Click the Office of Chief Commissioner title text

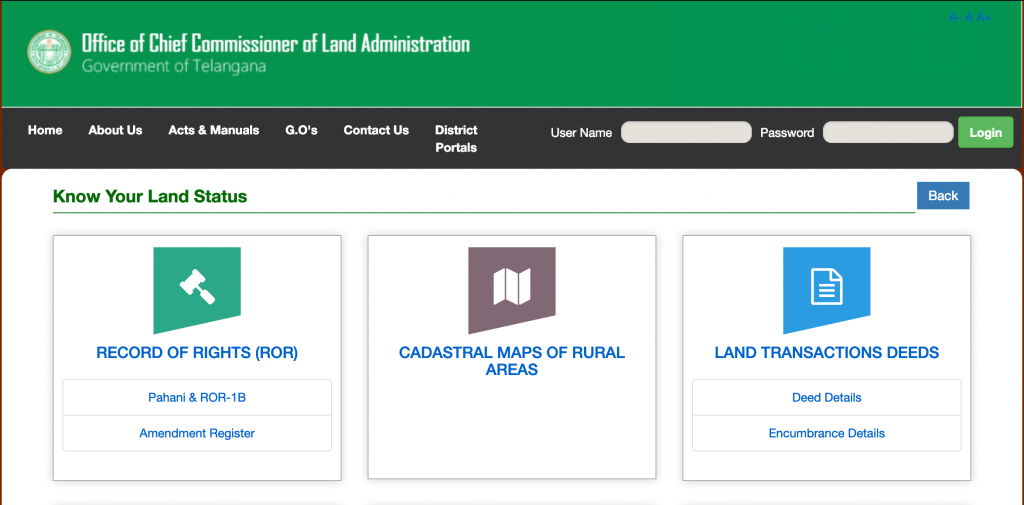tap(276, 44)
